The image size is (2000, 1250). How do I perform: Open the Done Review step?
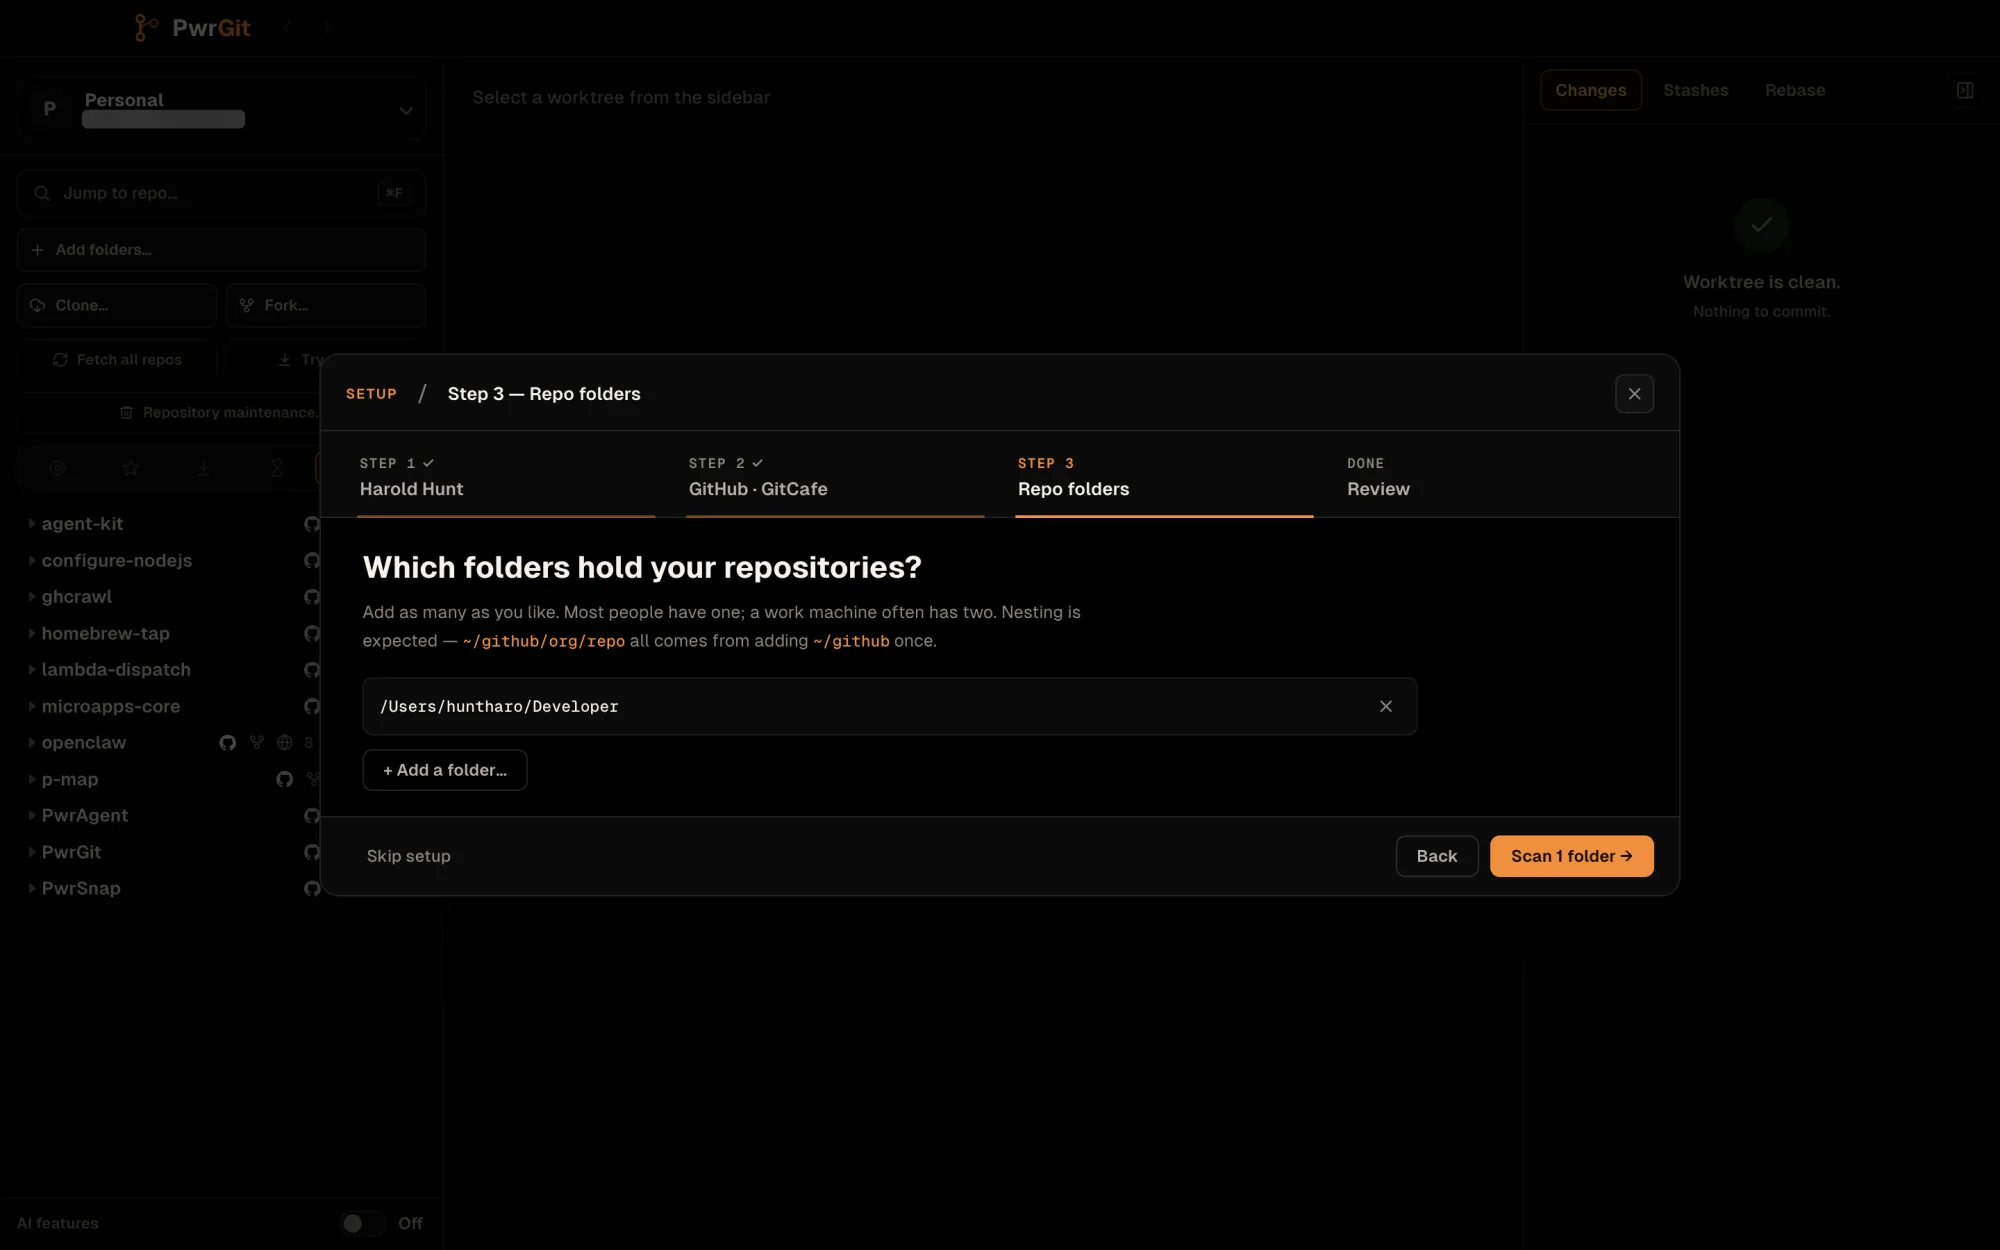click(x=1493, y=477)
